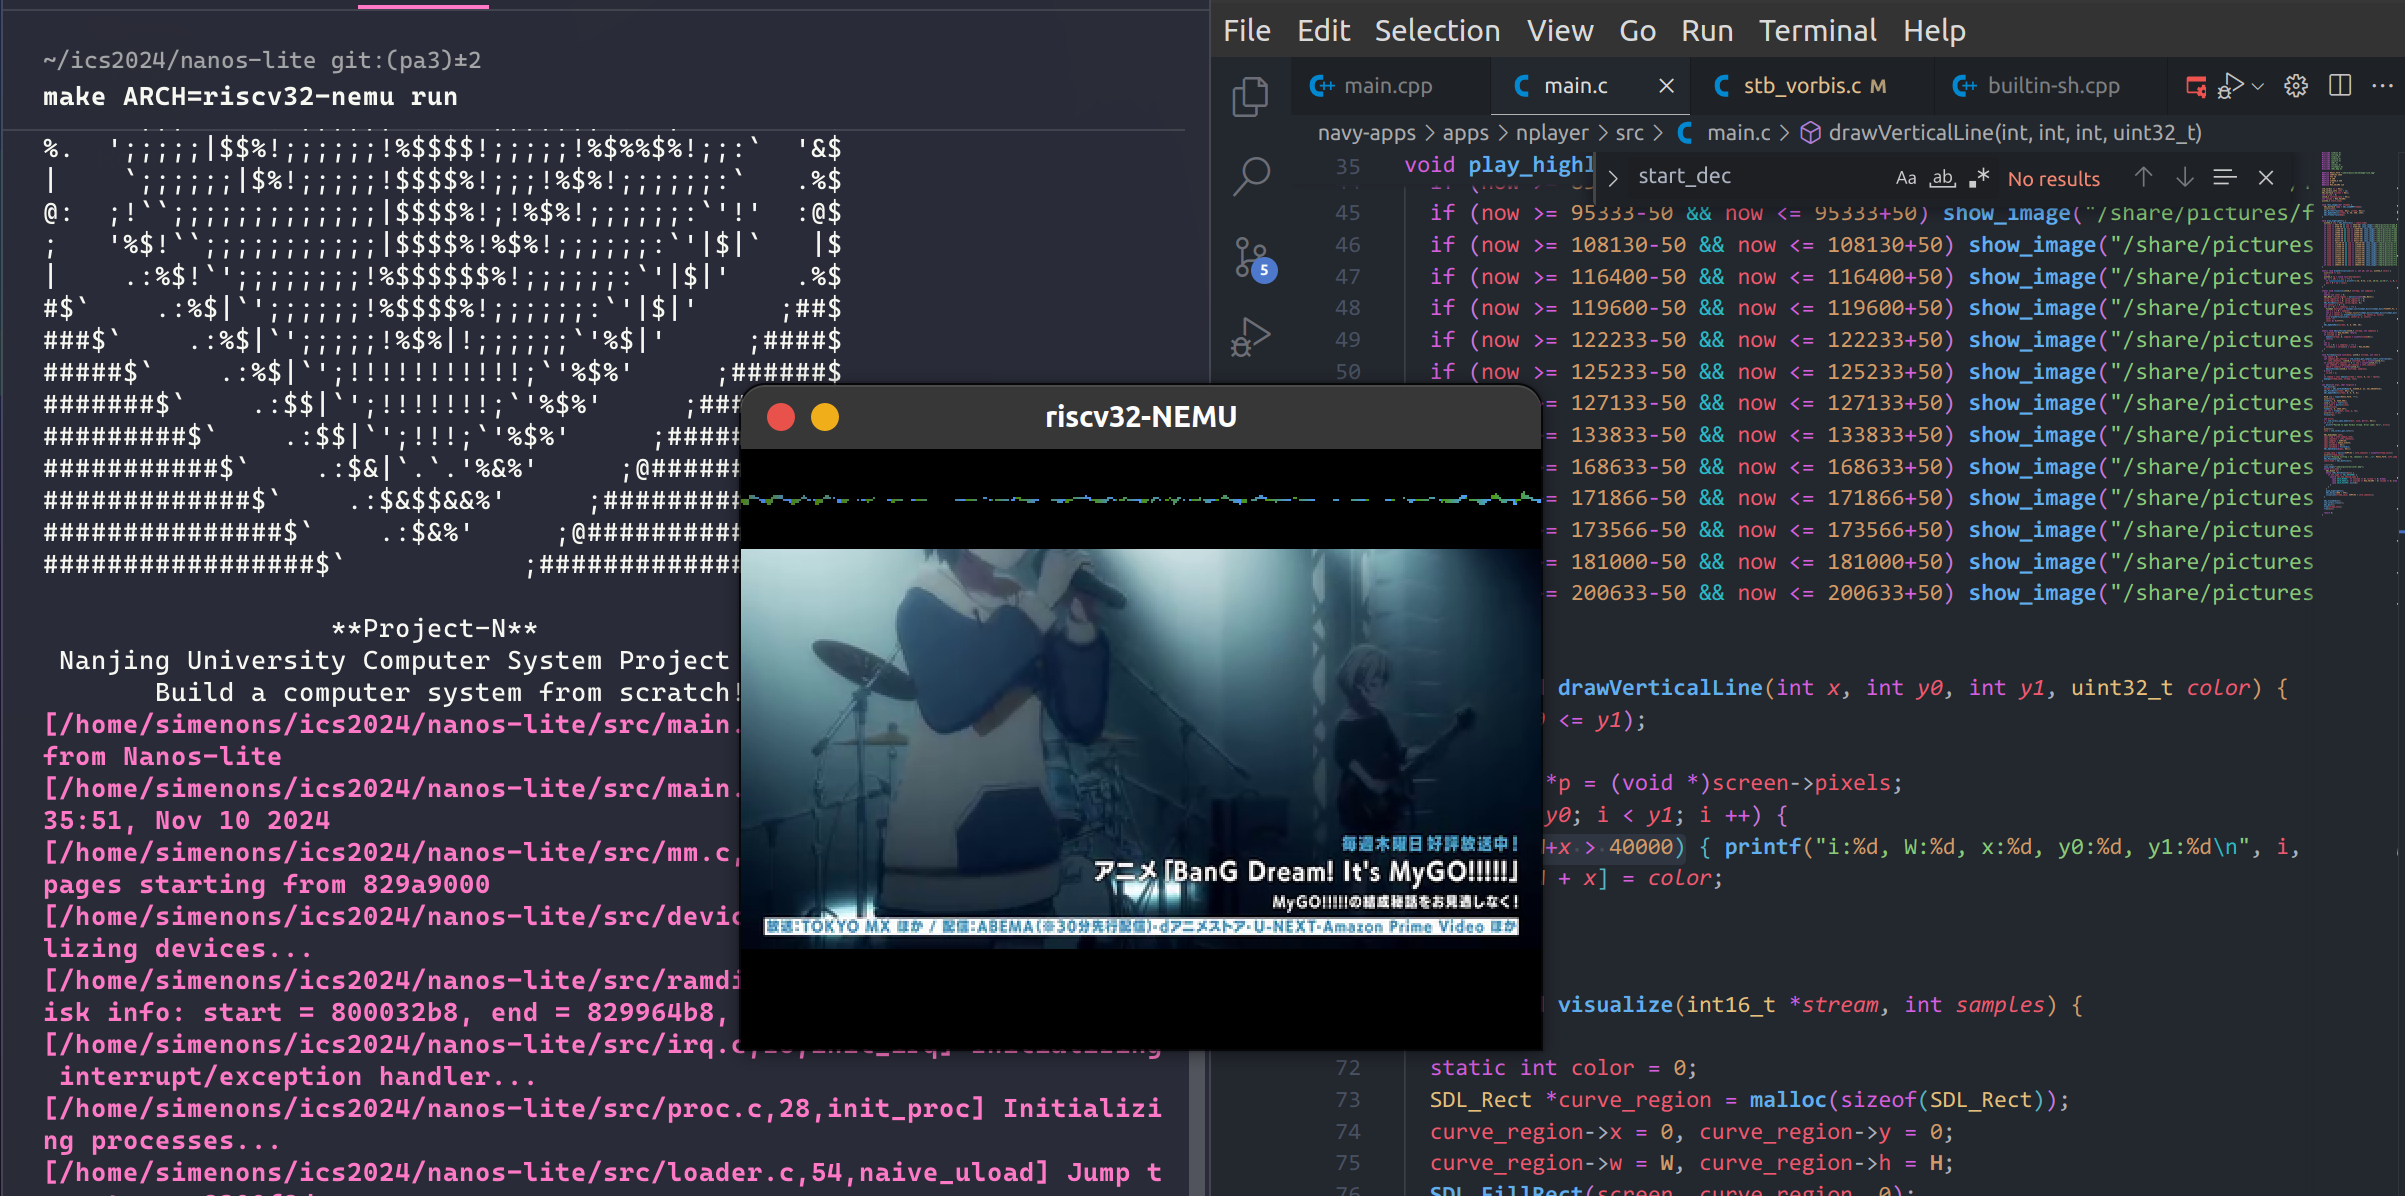This screenshot has width=2405, height=1196.
Task: Click the src breadcrumb segment
Action: click(x=1629, y=133)
